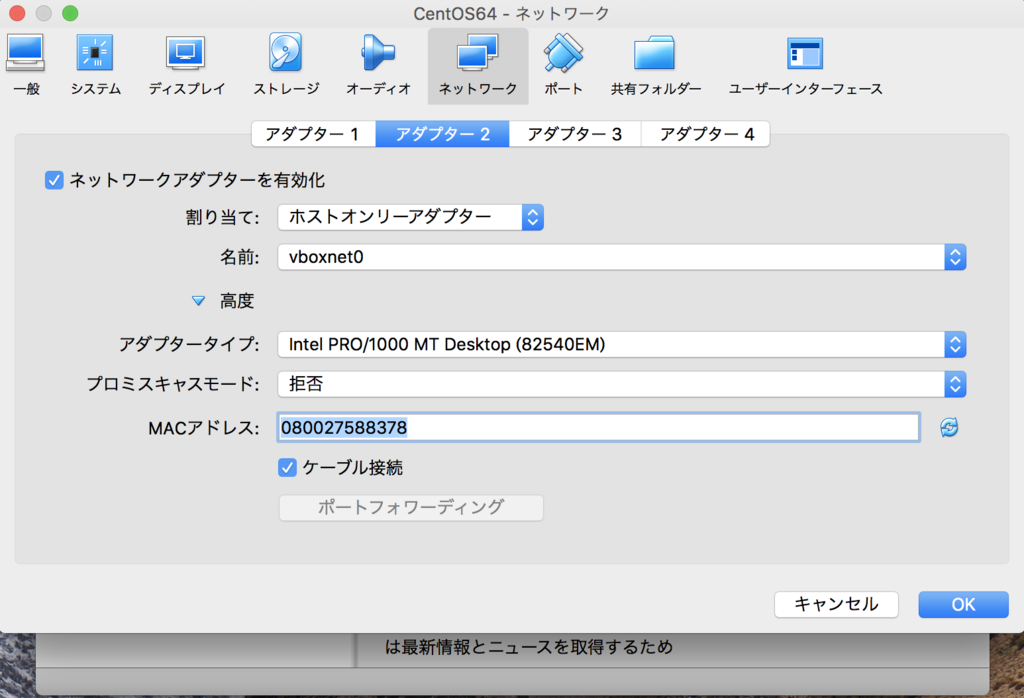Switch to the アダプター 3 tab
This screenshot has height=698, width=1024.
(575, 134)
